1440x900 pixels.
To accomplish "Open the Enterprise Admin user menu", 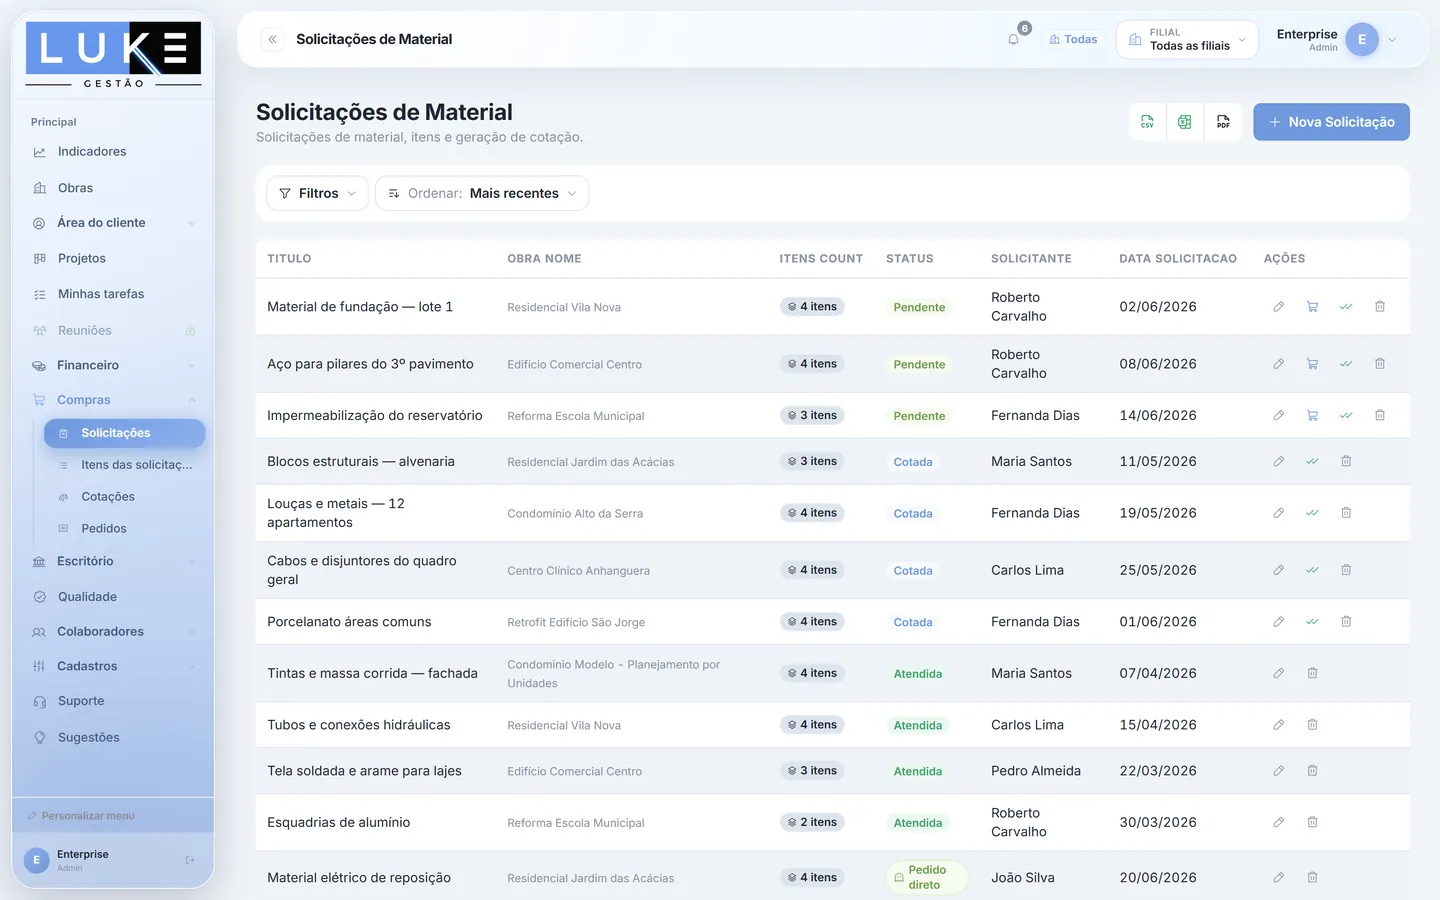I will click(1337, 40).
